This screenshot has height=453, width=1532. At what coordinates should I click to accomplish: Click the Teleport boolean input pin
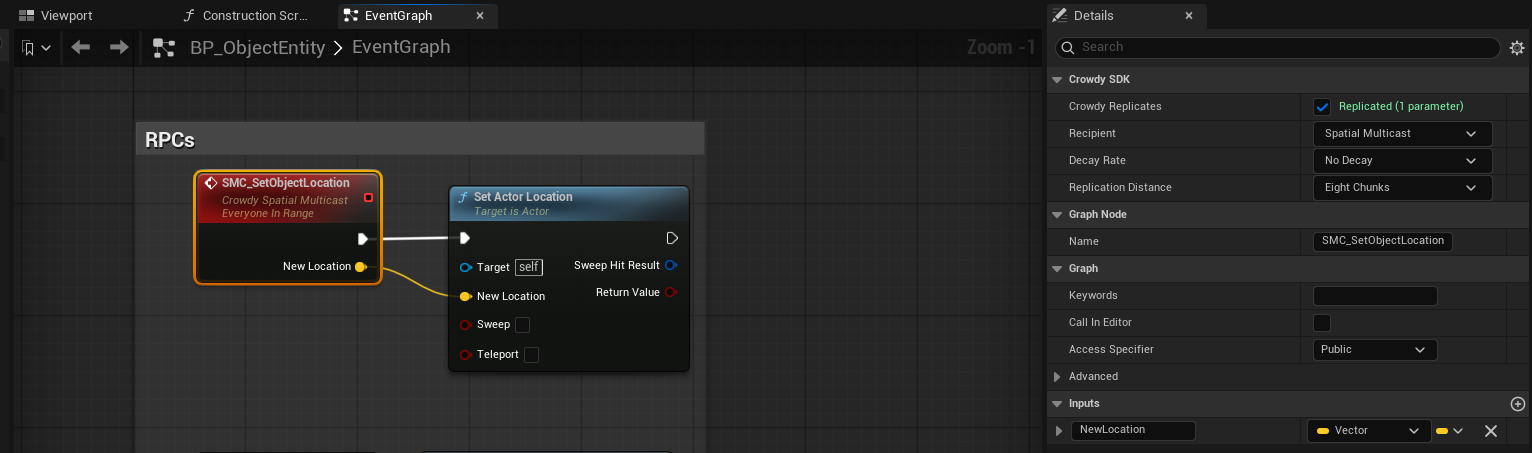point(465,355)
